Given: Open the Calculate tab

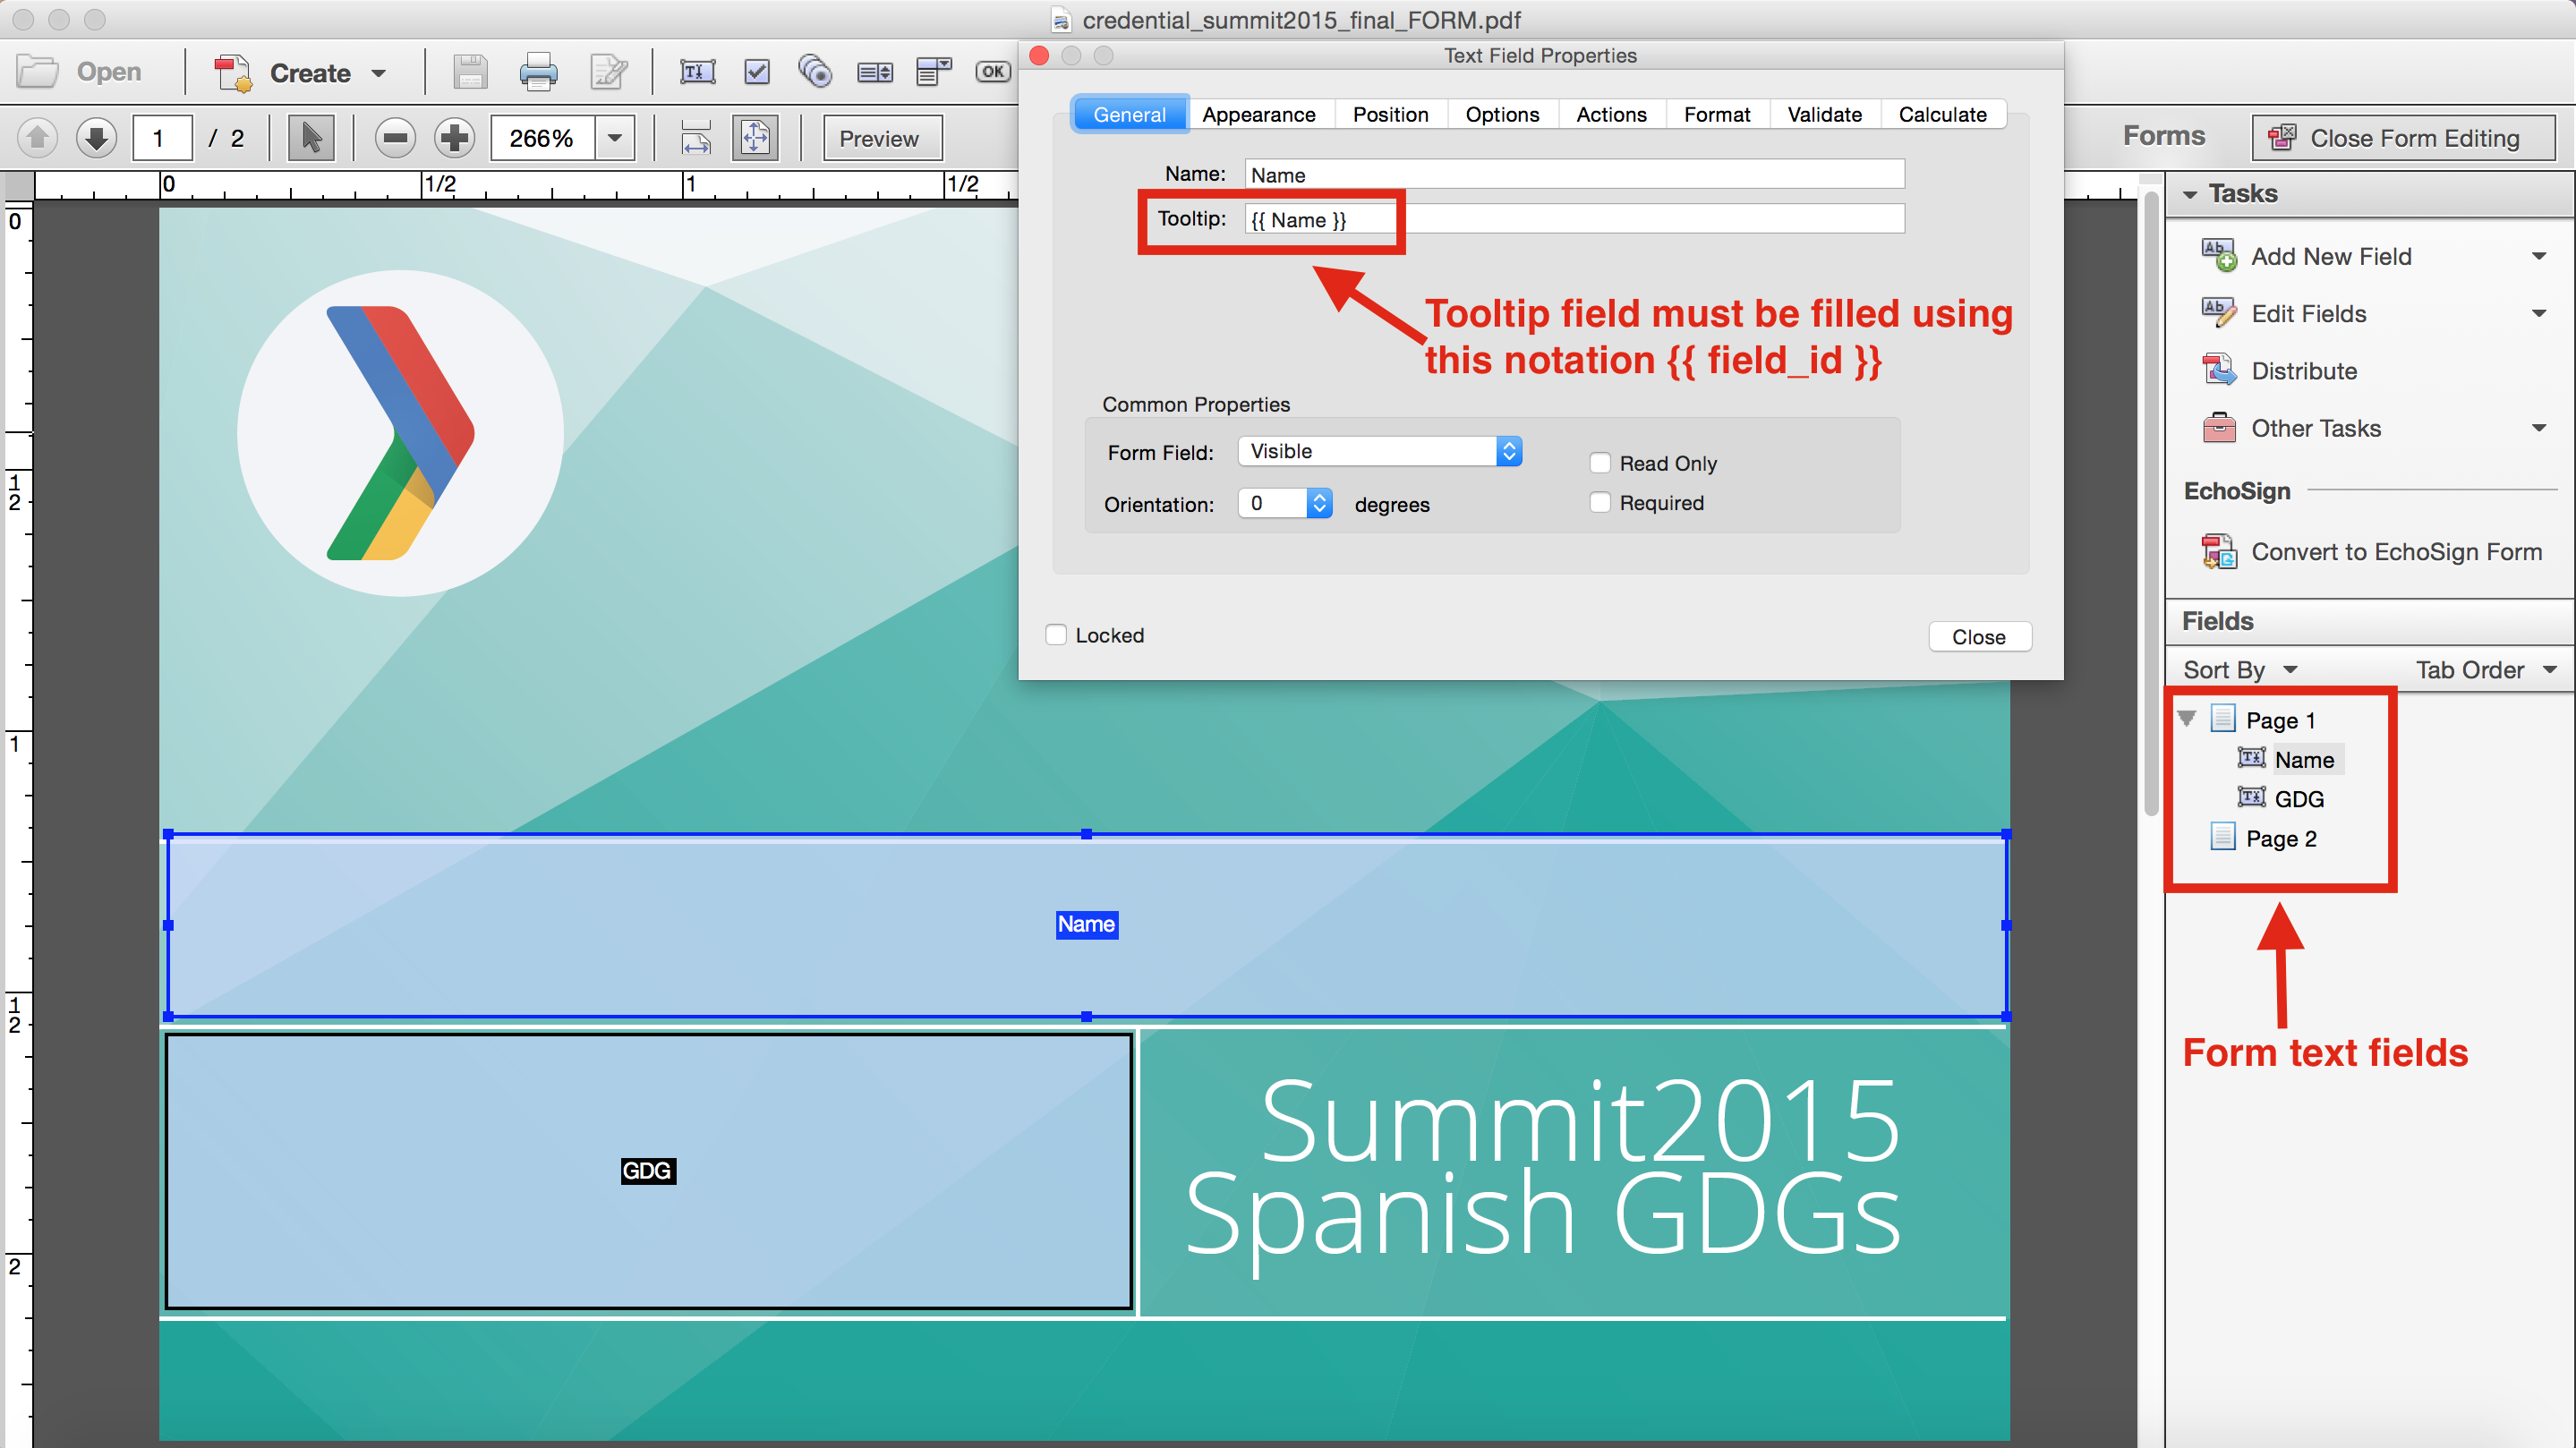Looking at the screenshot, I should (1941, 115).
